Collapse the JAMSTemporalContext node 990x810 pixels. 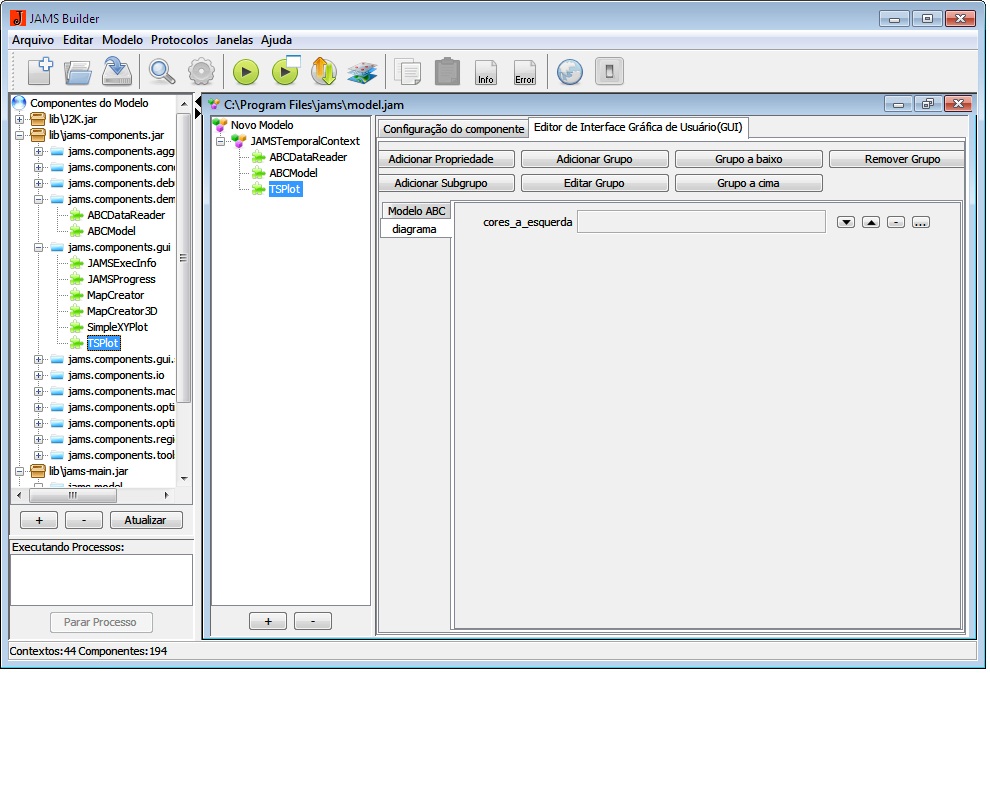(221, 141)
